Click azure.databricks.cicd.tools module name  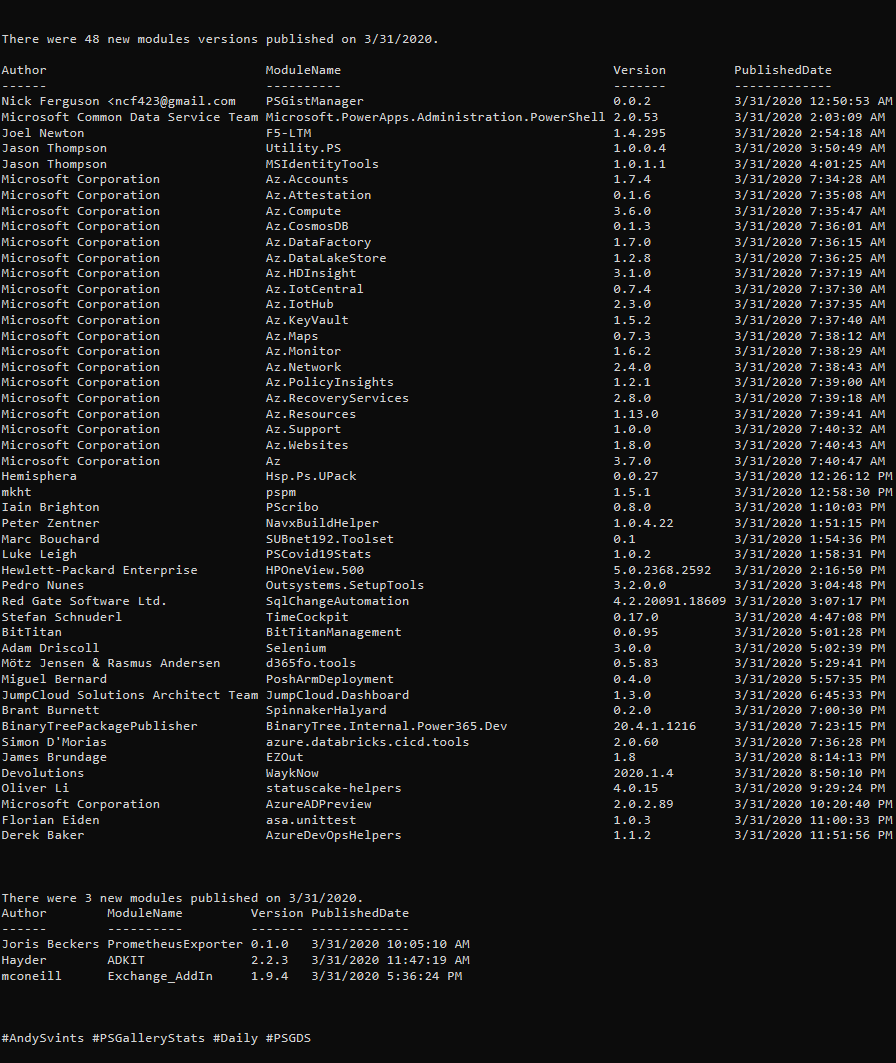[367, 742]
